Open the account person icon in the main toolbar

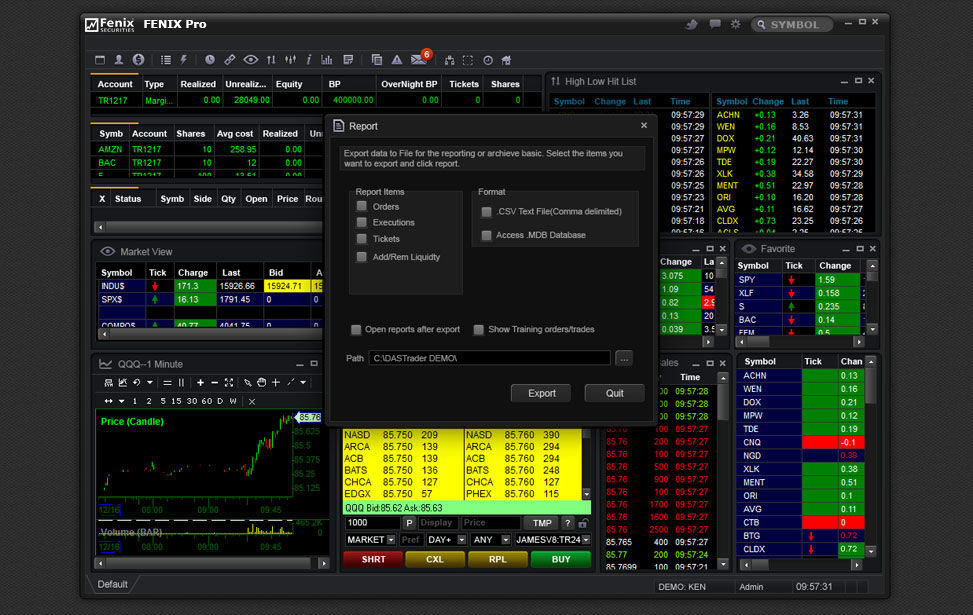[119, 60]
